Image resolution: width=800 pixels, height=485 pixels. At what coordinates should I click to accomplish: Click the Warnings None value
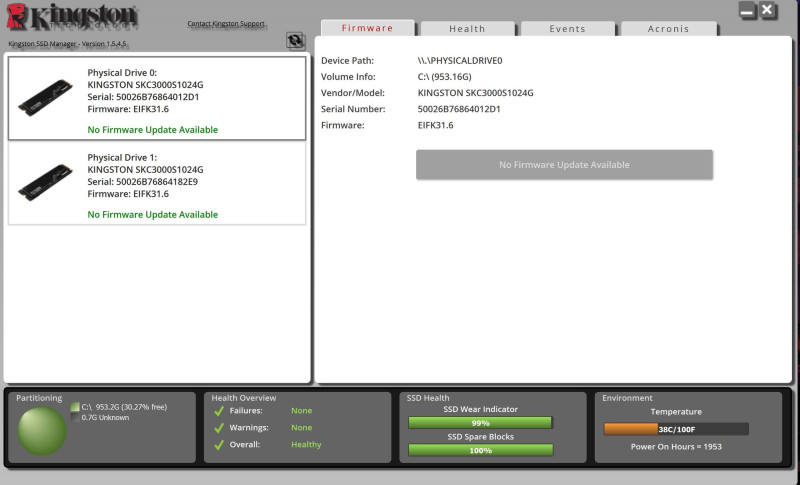click(302, 428)
